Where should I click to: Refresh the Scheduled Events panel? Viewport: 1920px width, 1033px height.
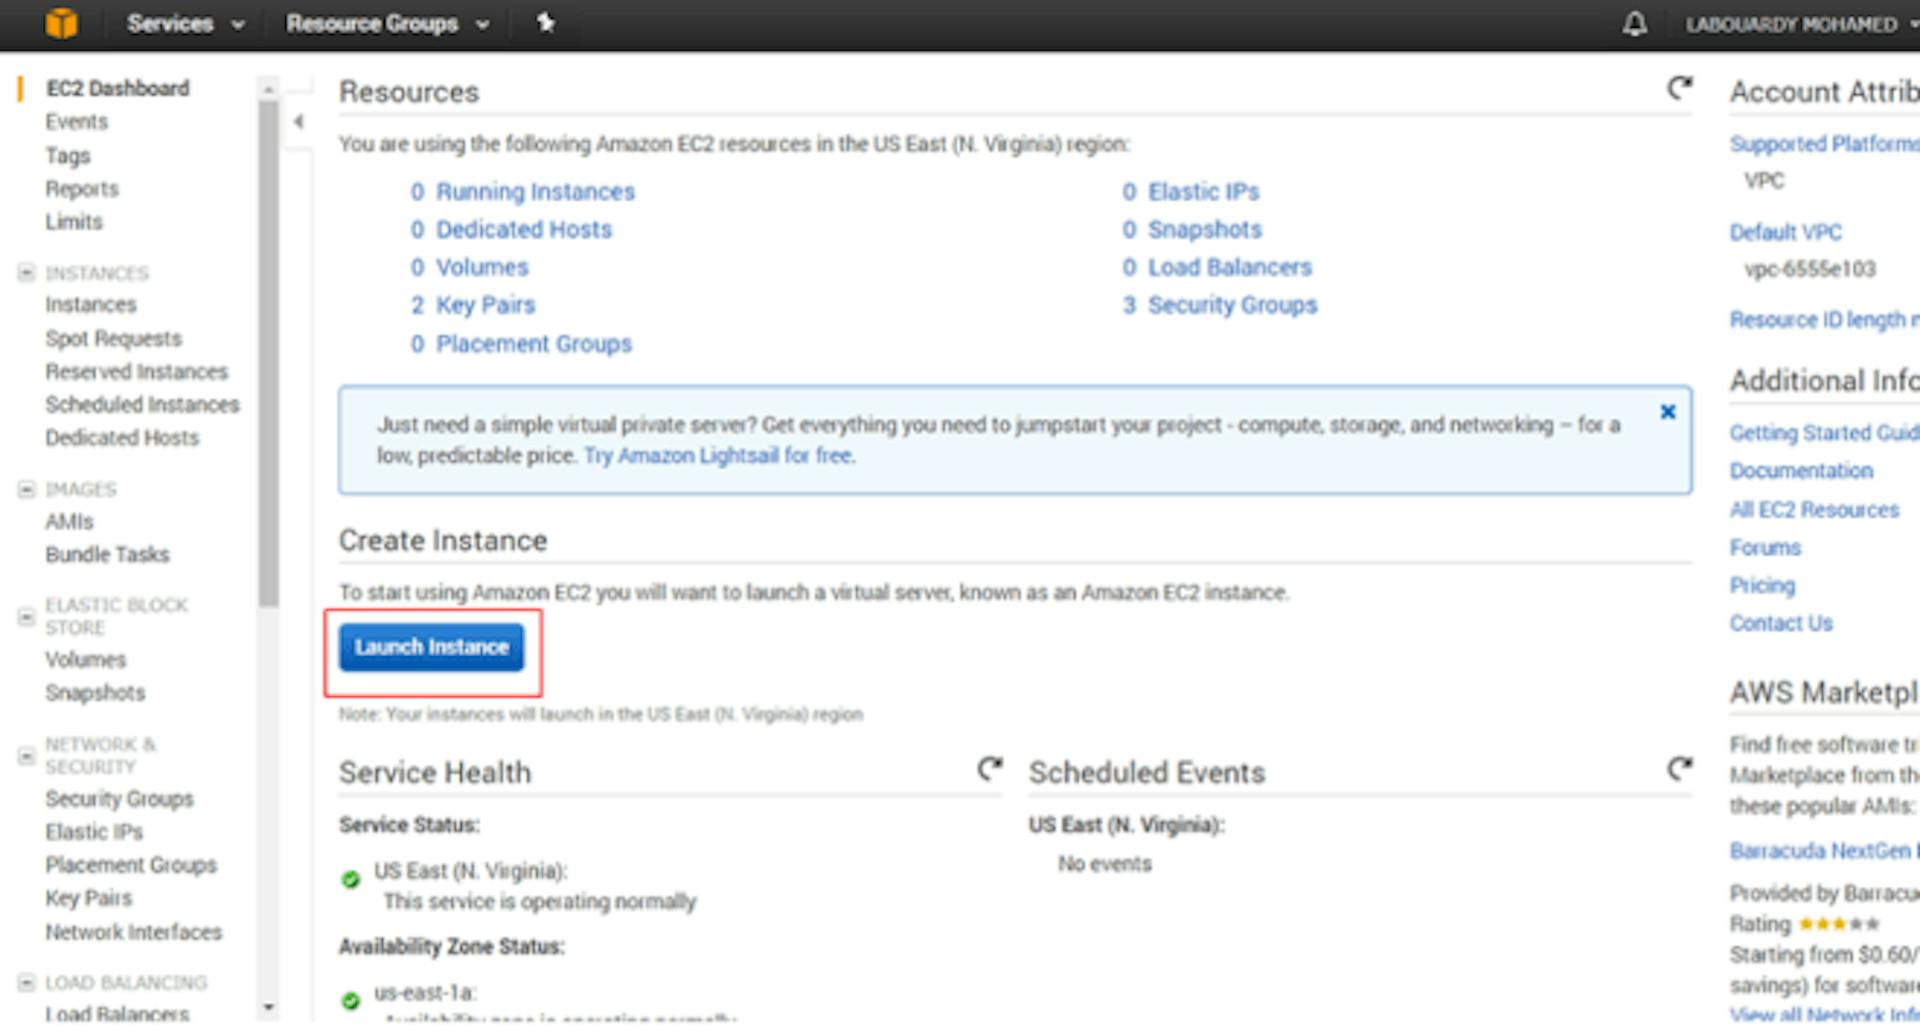click(x=1679, y=768)
